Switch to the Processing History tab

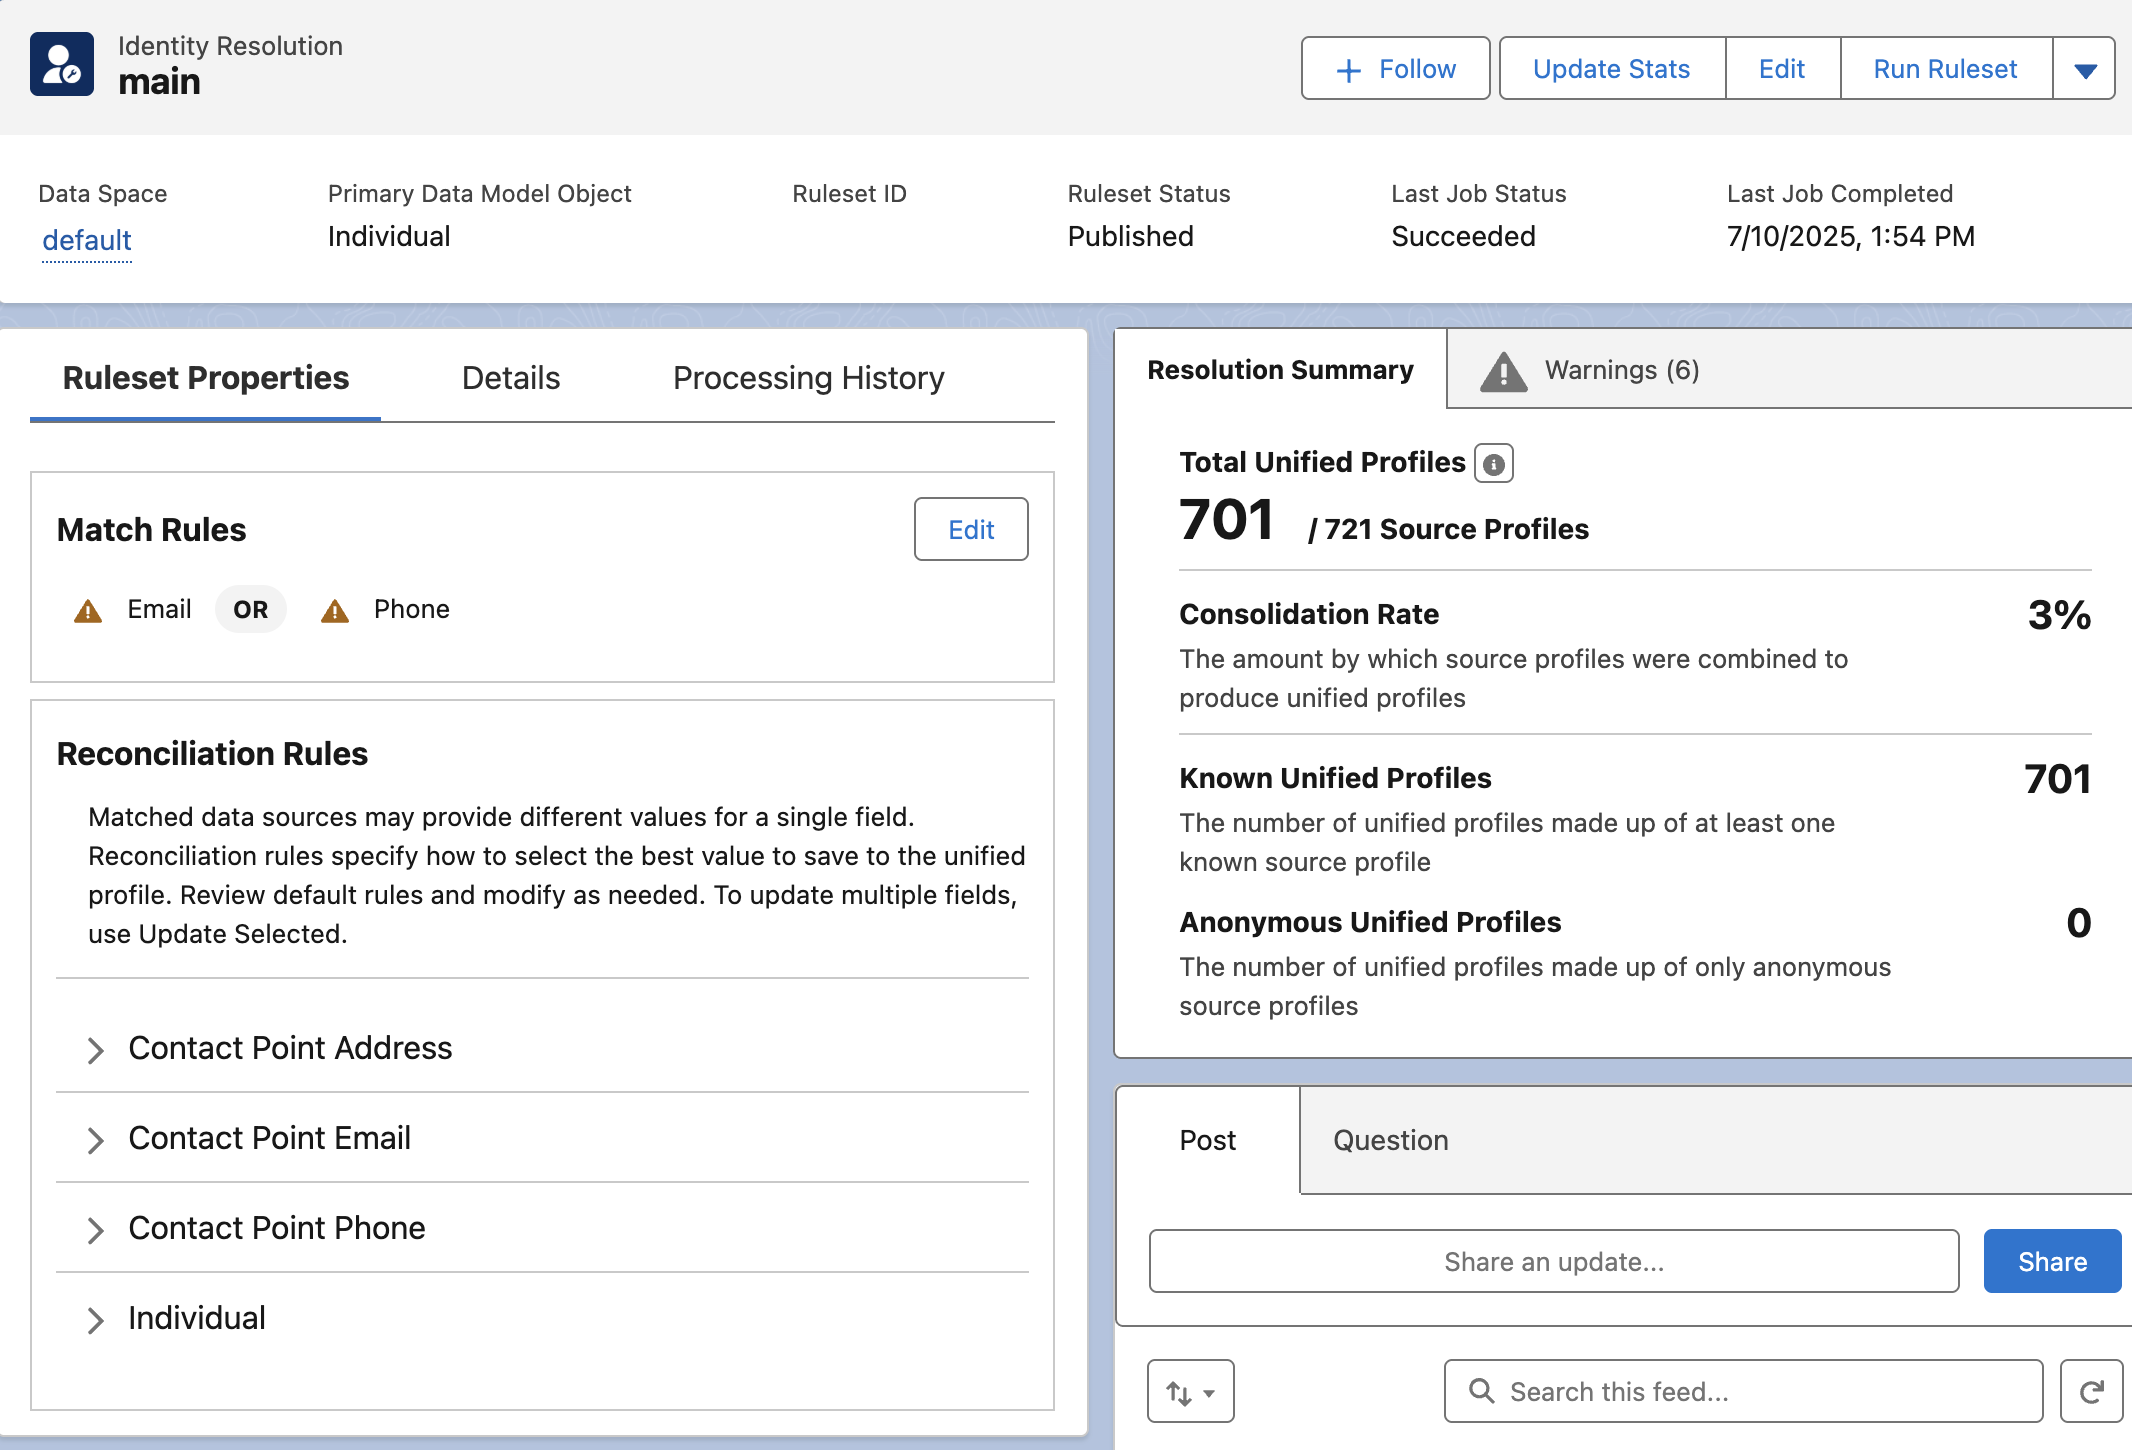pyautogui.click(x=808, y=378)
